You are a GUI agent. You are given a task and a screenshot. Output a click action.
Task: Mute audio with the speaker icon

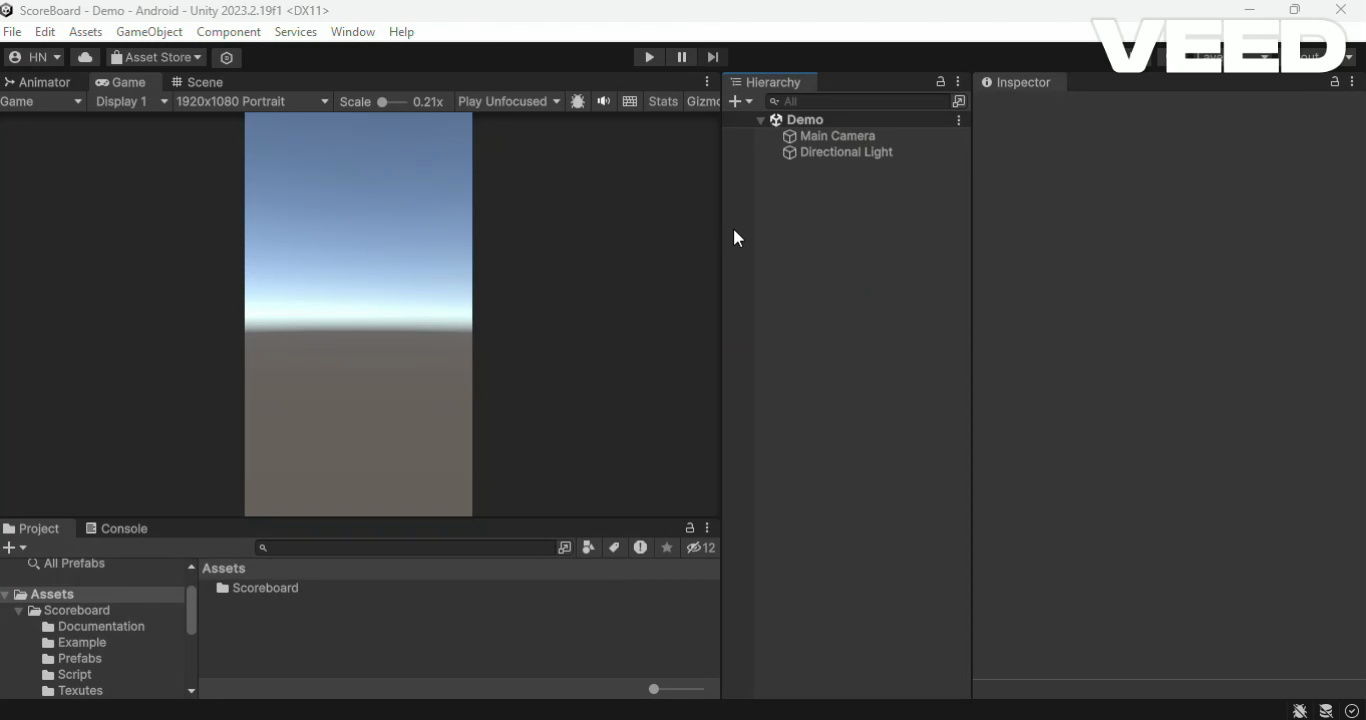coord(604,101)
